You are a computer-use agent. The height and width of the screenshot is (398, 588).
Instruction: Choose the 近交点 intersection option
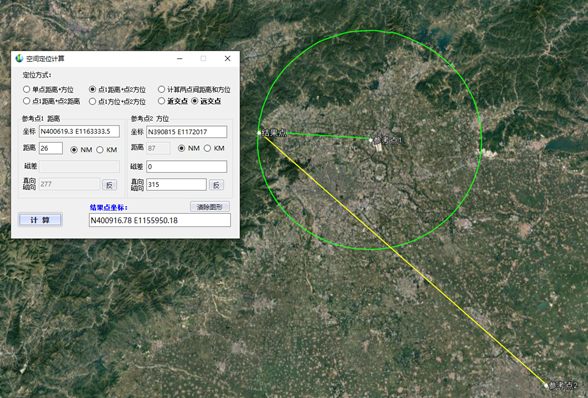point(173,101)
